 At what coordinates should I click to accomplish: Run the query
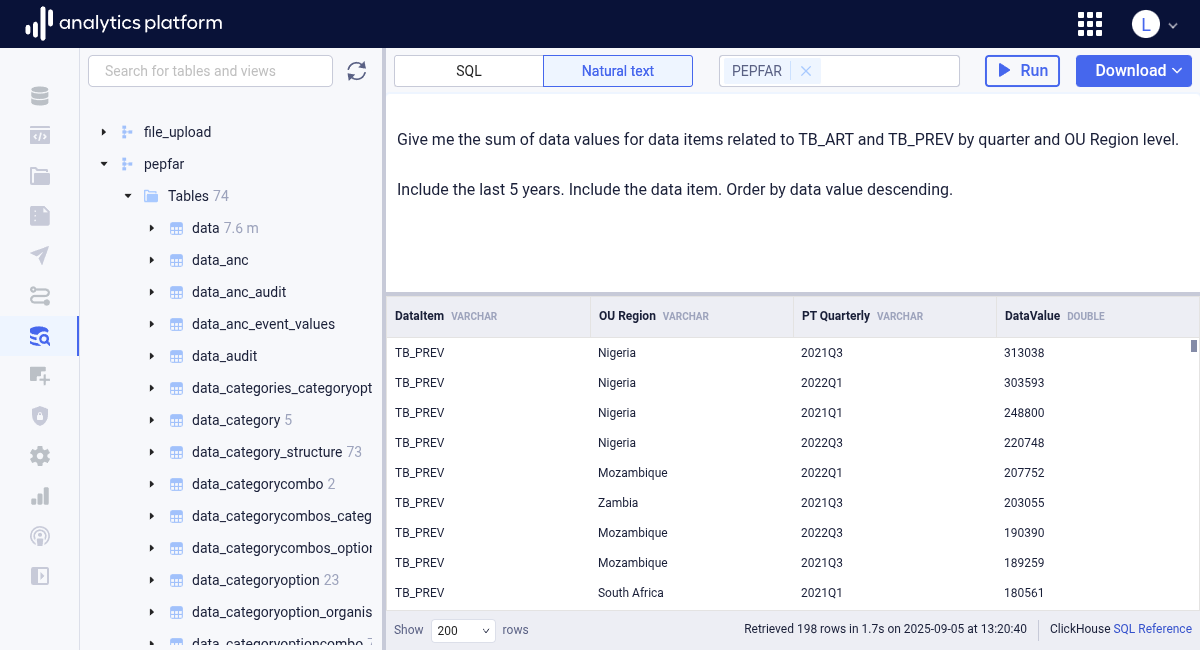[x=1022, y=71]
